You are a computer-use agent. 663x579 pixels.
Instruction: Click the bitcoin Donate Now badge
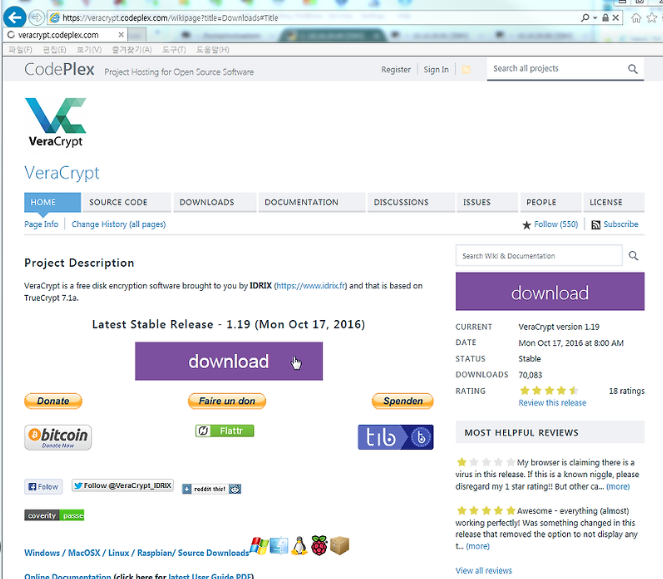click(x=58, y=437)
